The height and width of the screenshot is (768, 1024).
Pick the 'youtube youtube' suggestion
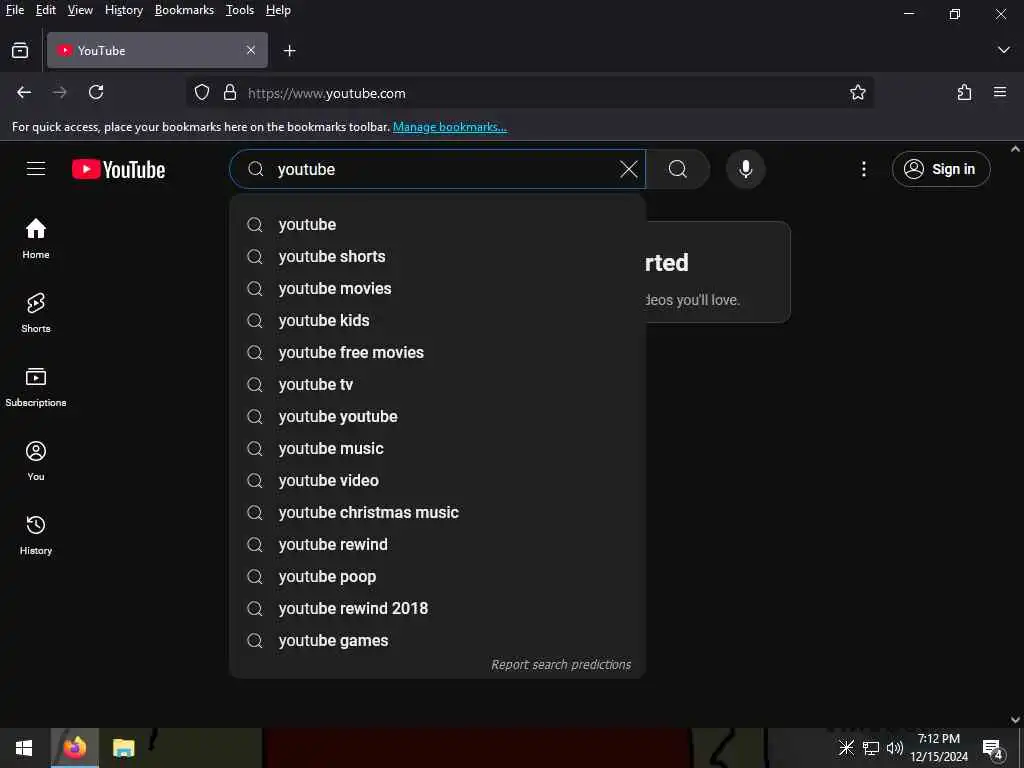[x=438, y=417]
